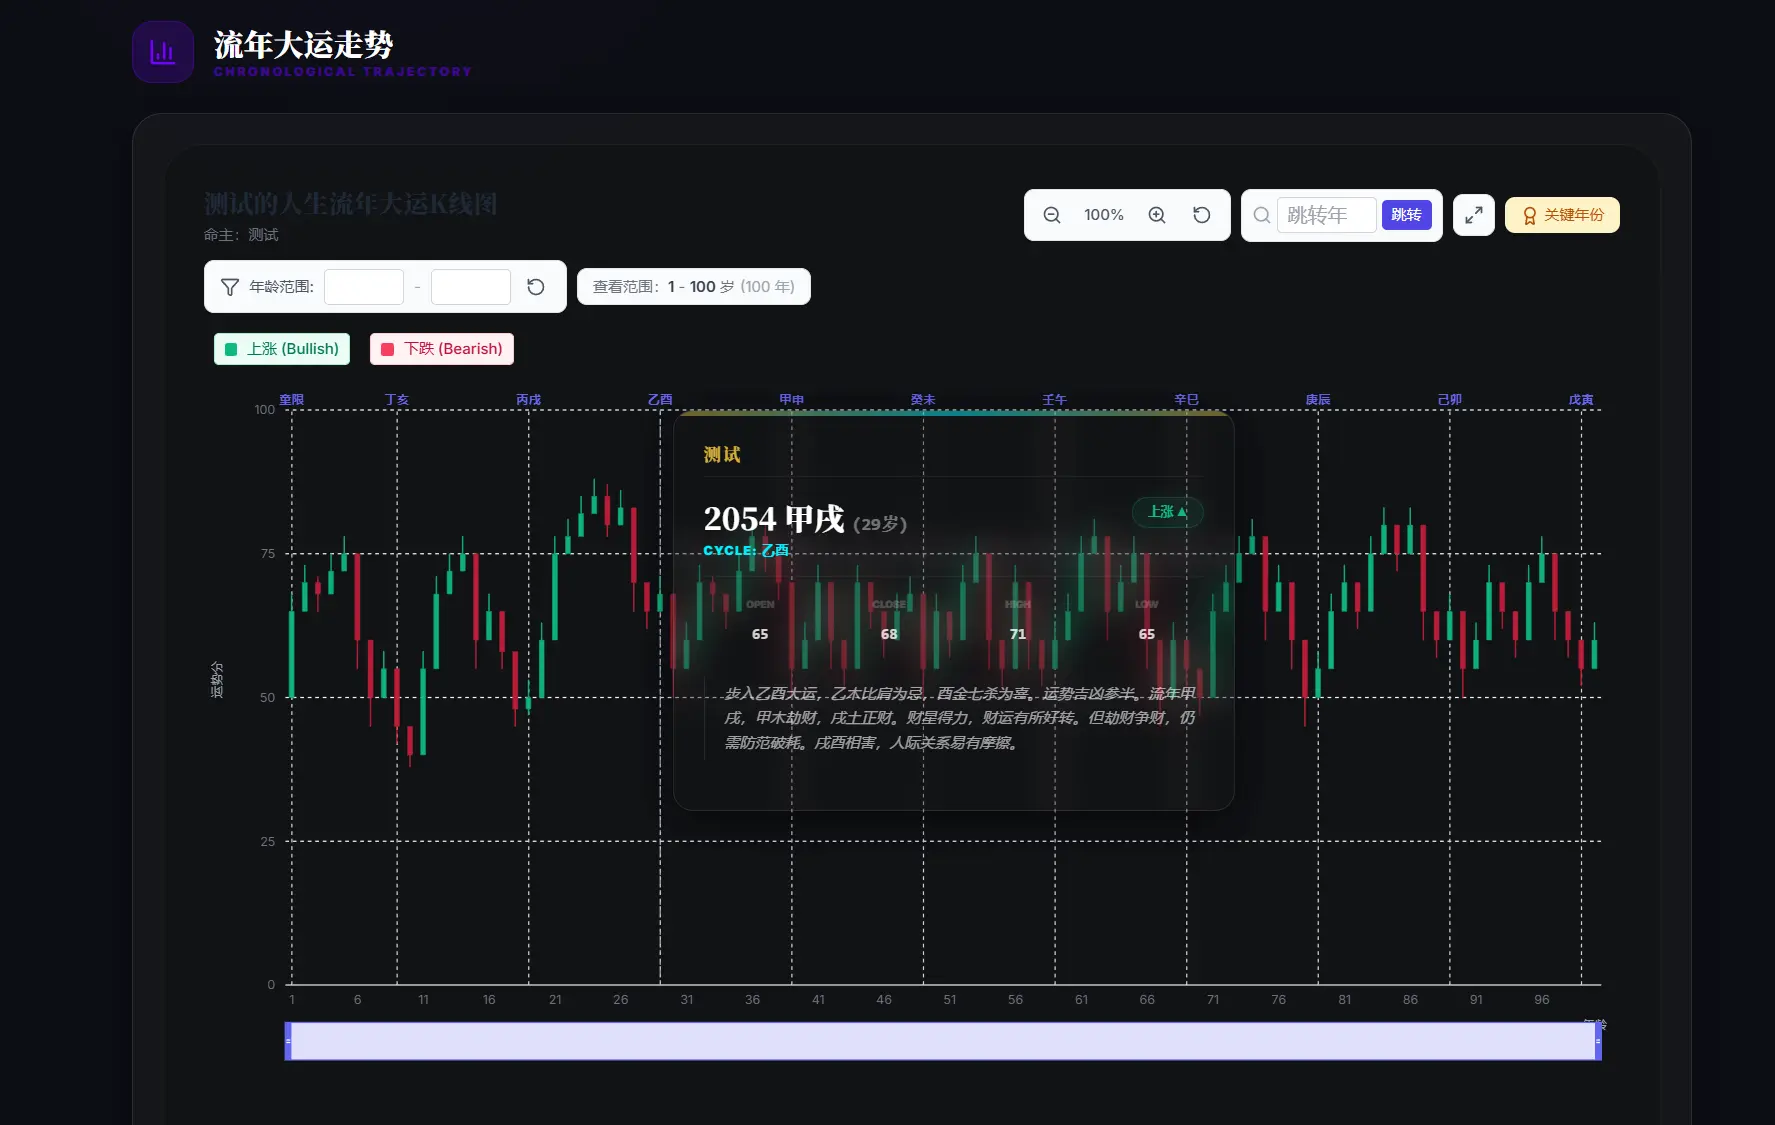Image resolution: width=1775 pixels, height=1125 pixels.
Task: Toggle the 上涨 (Bullish) legend
Action: pyautogui.click(x=282, y=349)
